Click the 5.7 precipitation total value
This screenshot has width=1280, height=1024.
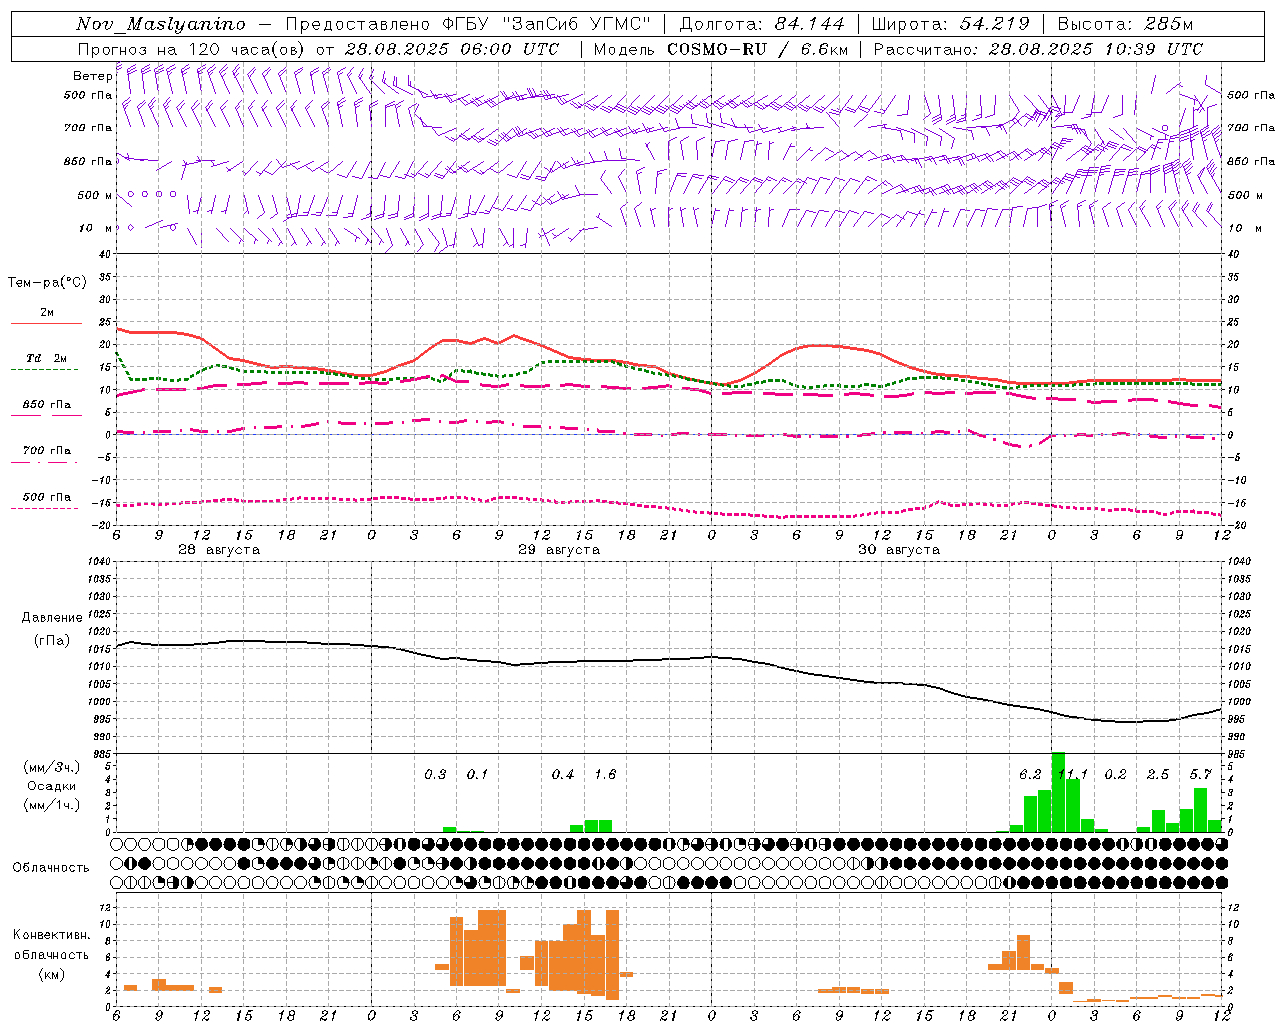[x=1200, y=775]
